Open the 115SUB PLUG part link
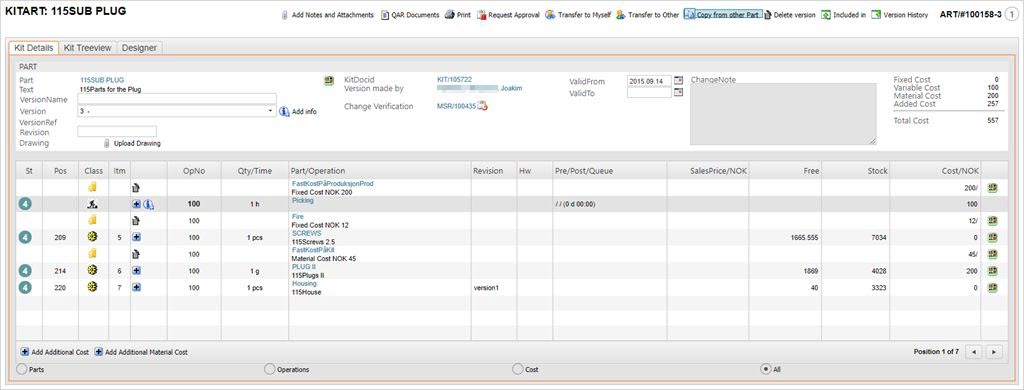This screenshot has width=1024, height=390. tap(102, 80)
